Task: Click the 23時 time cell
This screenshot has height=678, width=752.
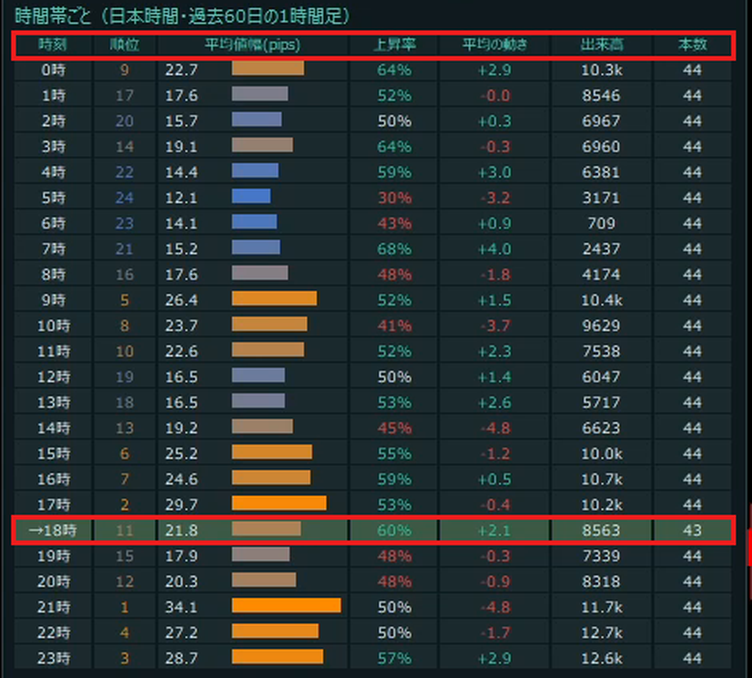Action: [x=53, y=658]
